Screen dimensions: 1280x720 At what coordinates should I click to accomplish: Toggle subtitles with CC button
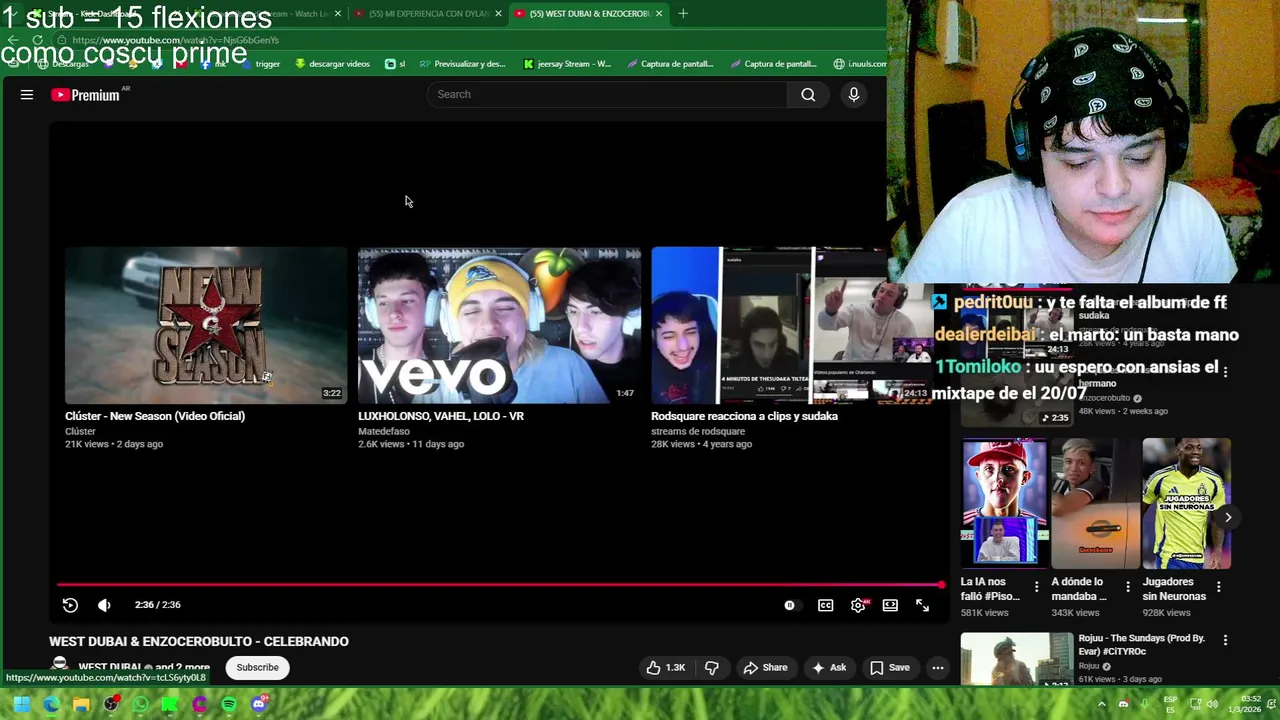(x=826, y=605)
